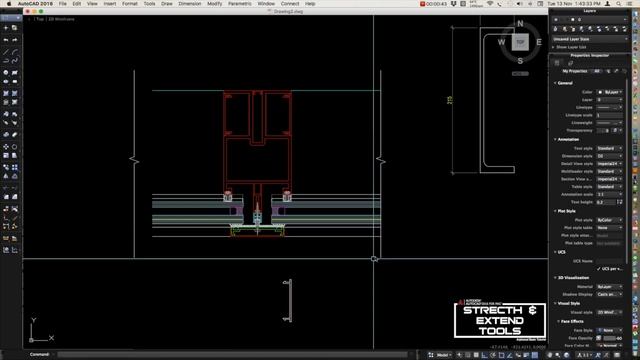
Task: Select the Circle tool
Action: 6,72
